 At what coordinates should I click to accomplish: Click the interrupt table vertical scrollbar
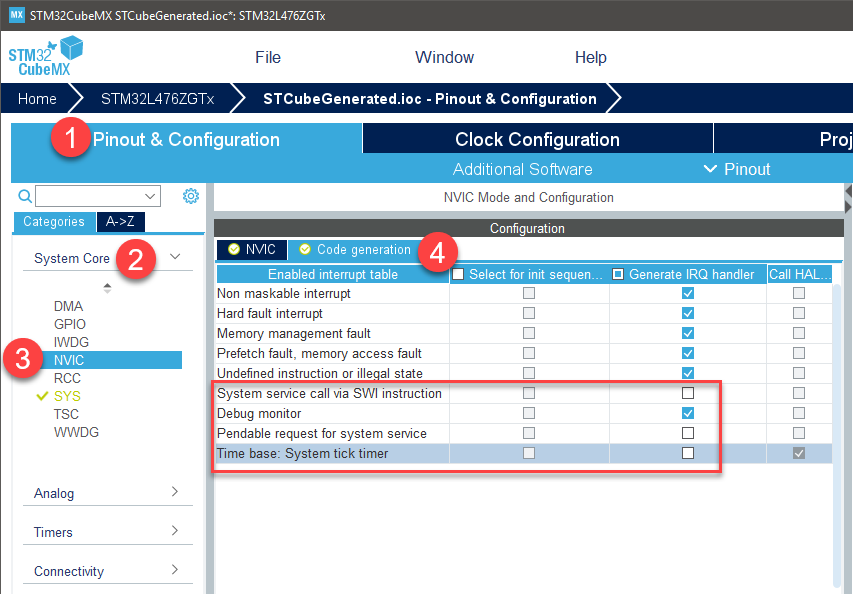pos(837,435)
